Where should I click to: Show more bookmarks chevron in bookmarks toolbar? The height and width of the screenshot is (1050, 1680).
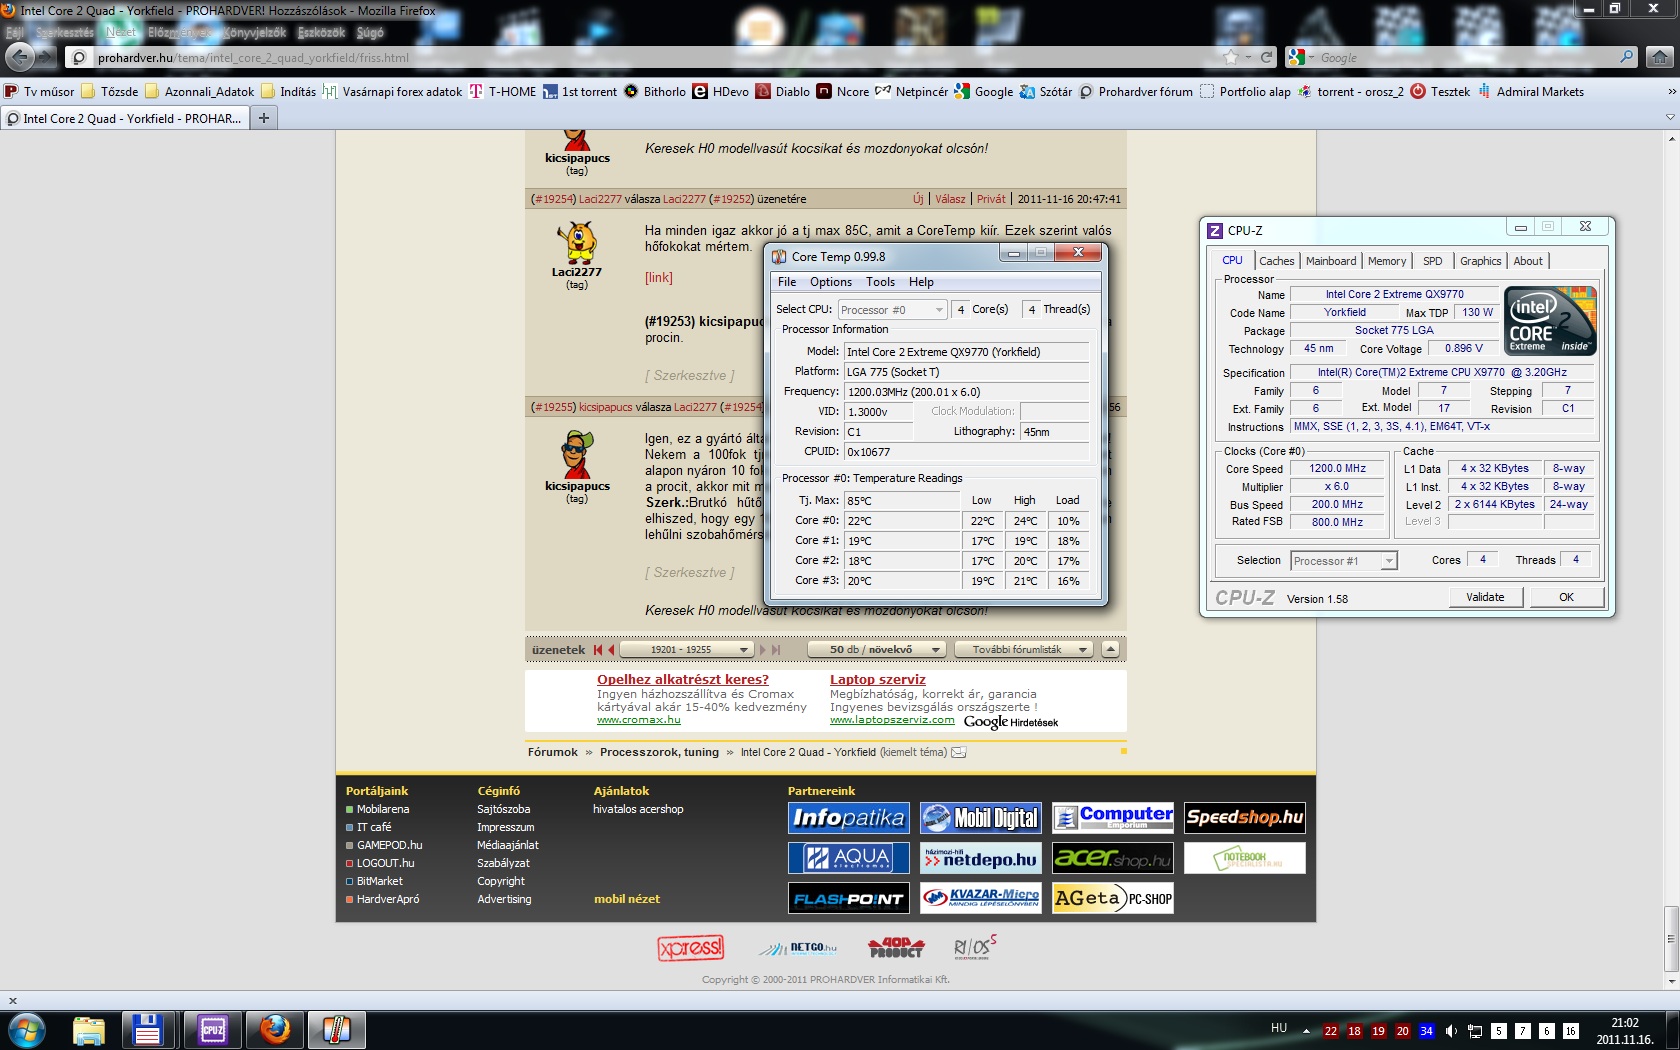tap(1671, 92)
